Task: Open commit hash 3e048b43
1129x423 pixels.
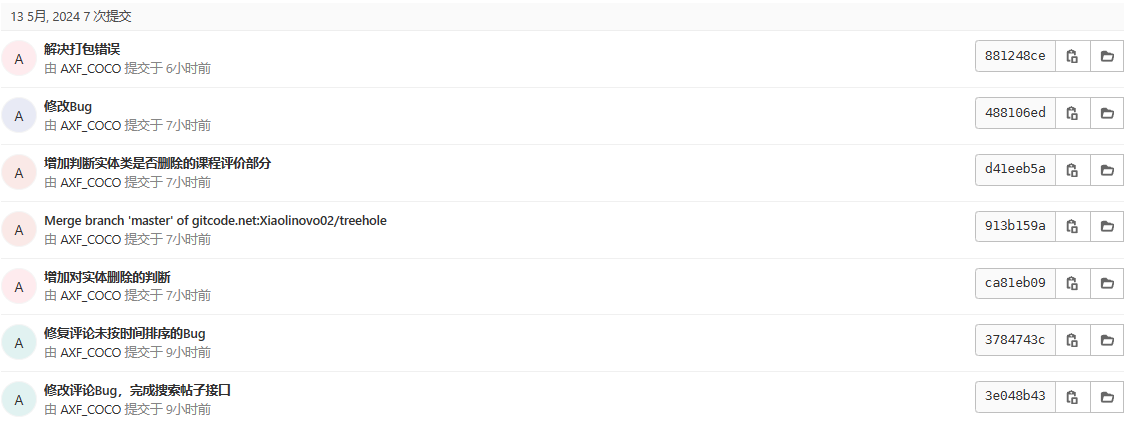Action: point(1015,396)
